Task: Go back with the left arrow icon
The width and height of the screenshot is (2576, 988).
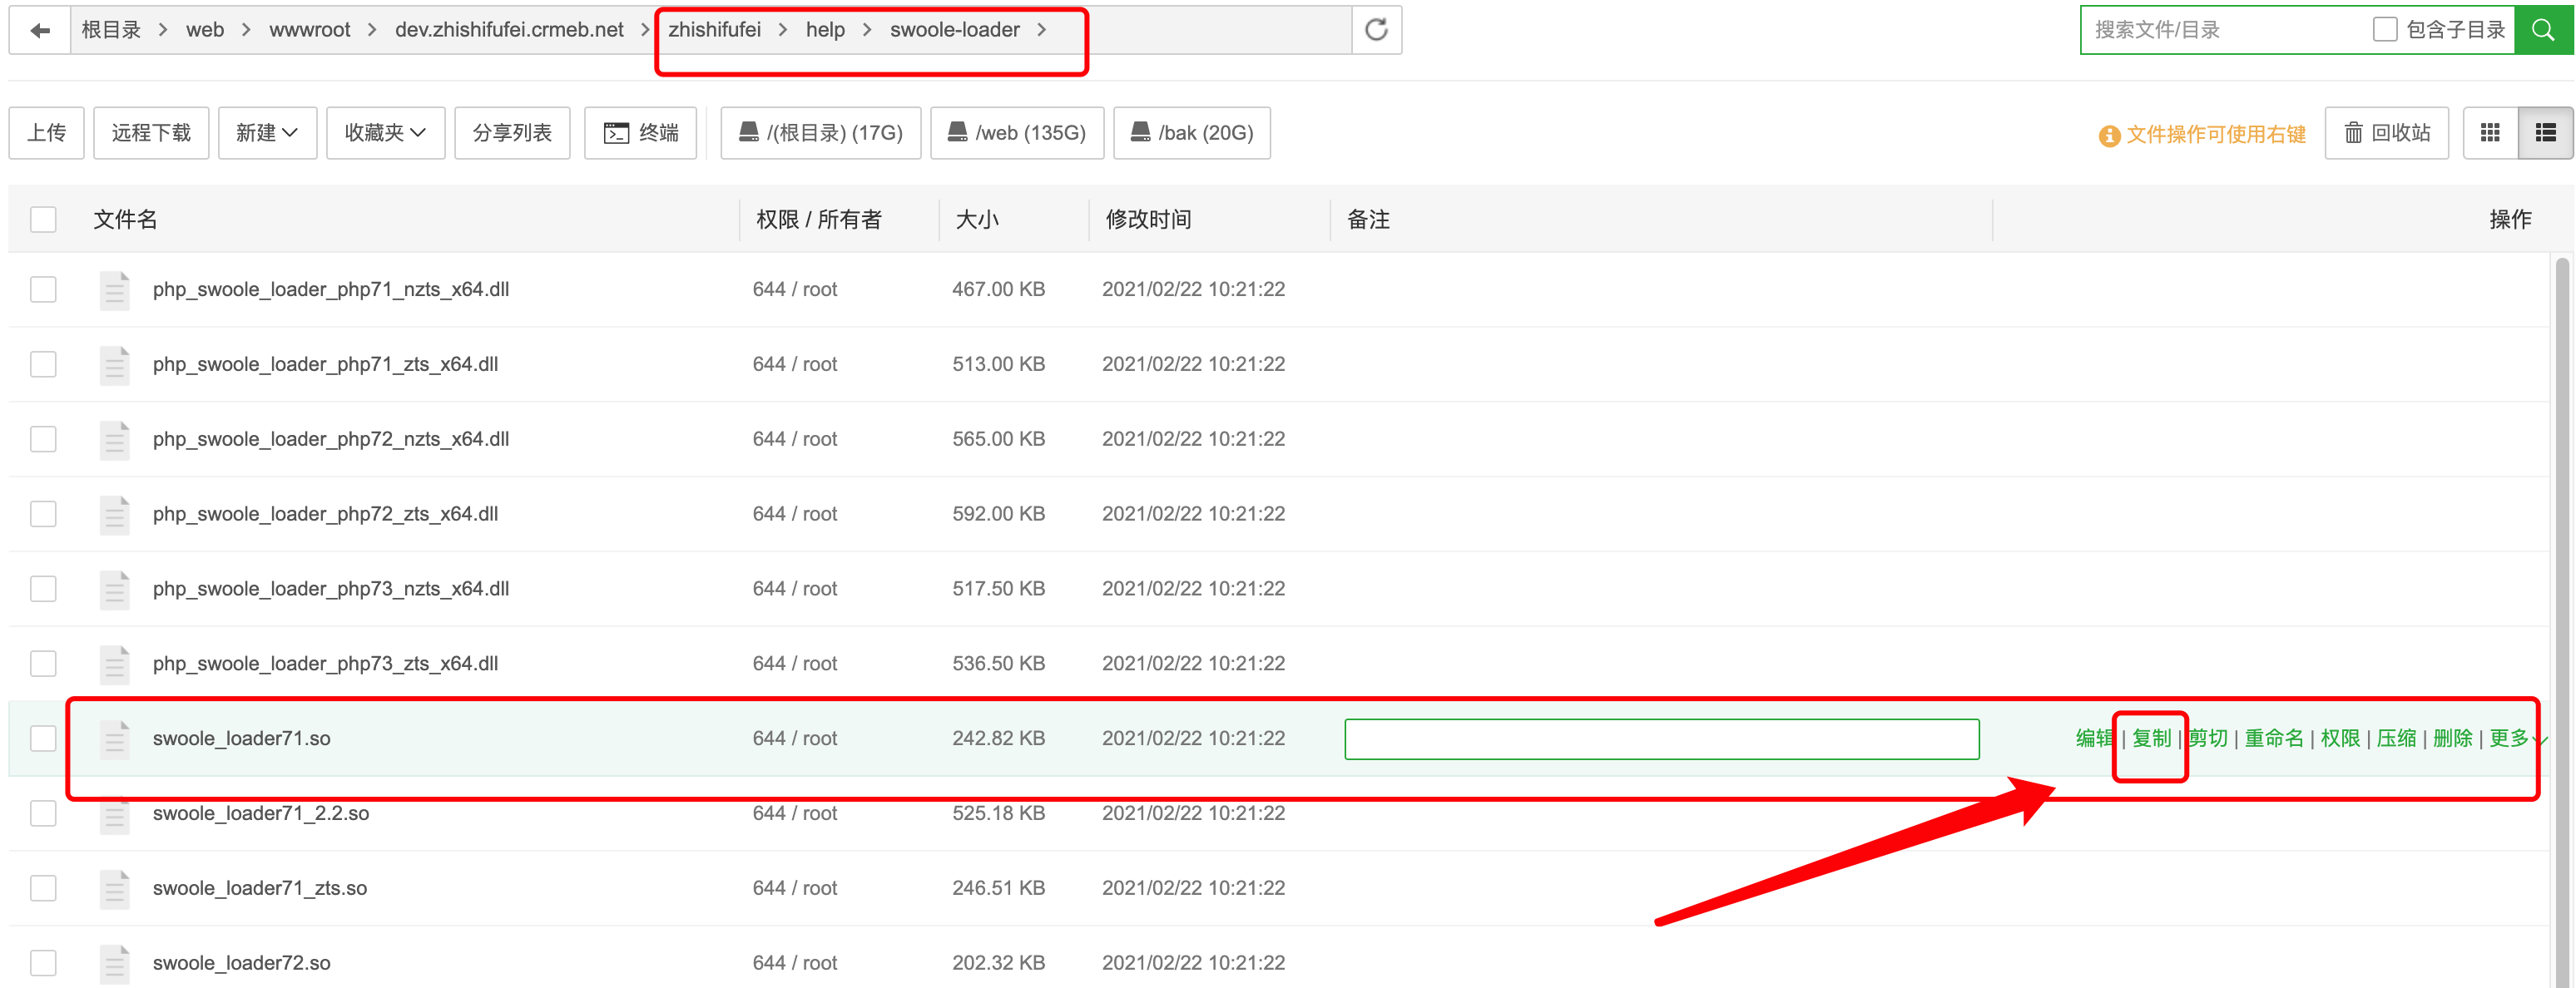Action: coord(40,30)
